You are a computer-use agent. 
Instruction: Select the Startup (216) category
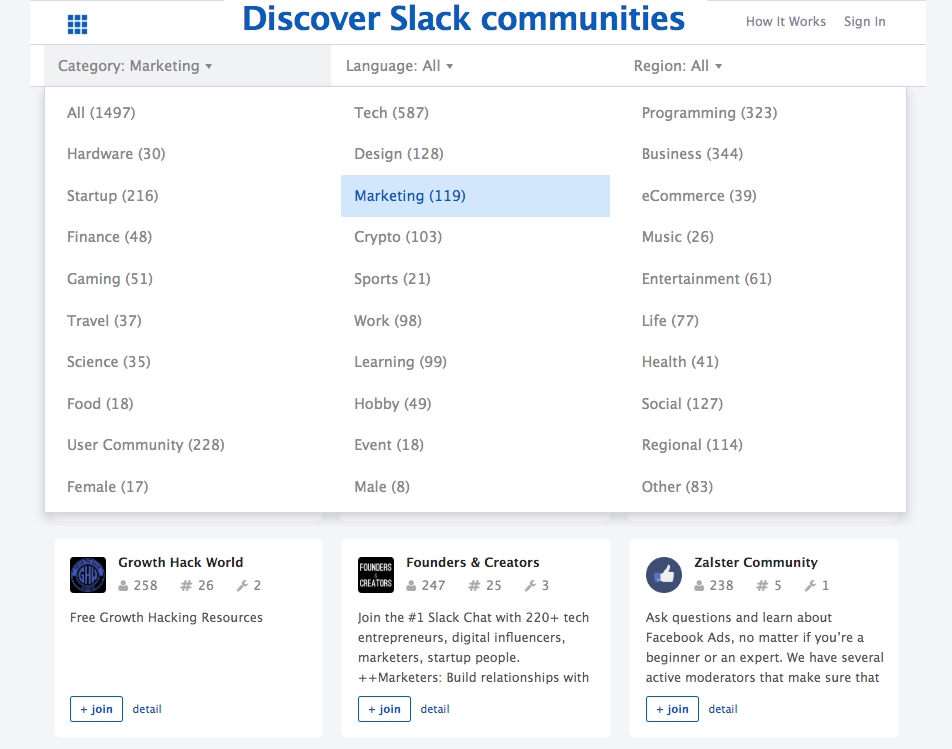coord(112,196)
